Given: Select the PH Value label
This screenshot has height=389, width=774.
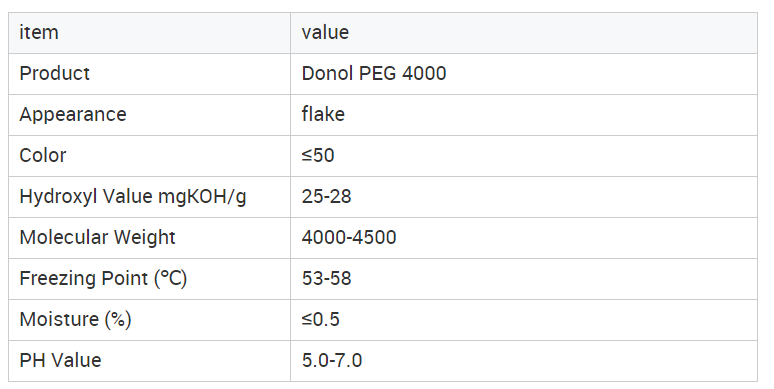Looking at the screenshot, I should [x=60, y=360].
